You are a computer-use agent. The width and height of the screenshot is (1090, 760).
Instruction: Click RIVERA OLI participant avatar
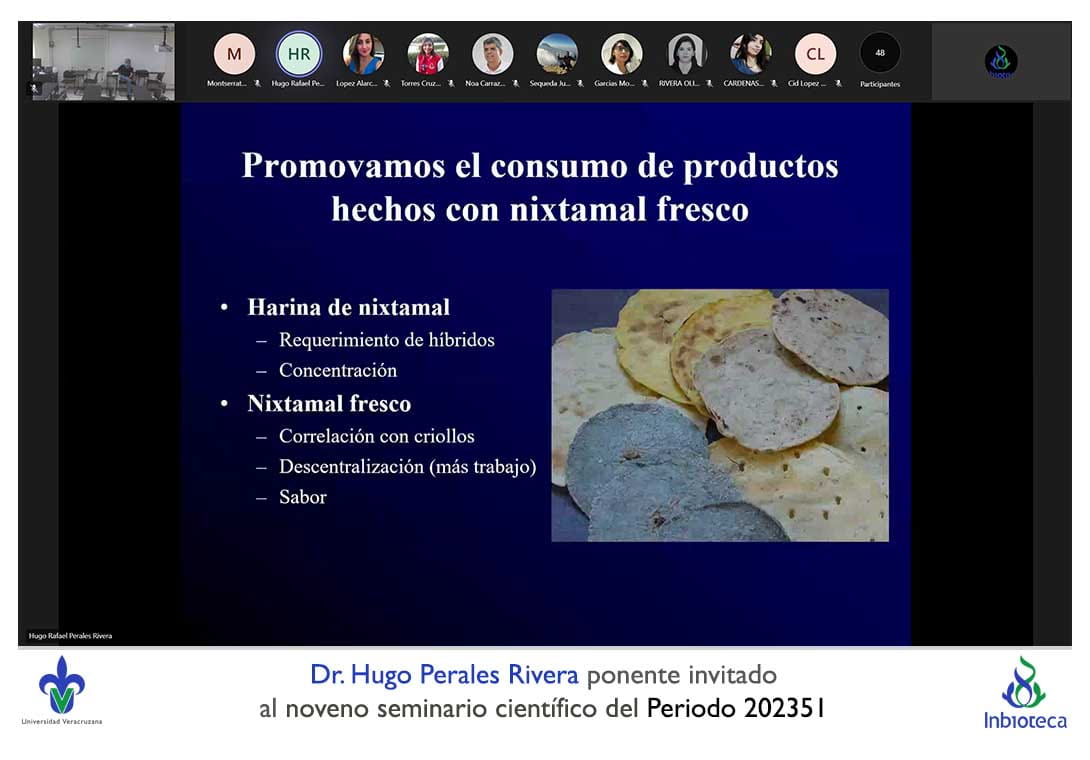click(686, 54)
